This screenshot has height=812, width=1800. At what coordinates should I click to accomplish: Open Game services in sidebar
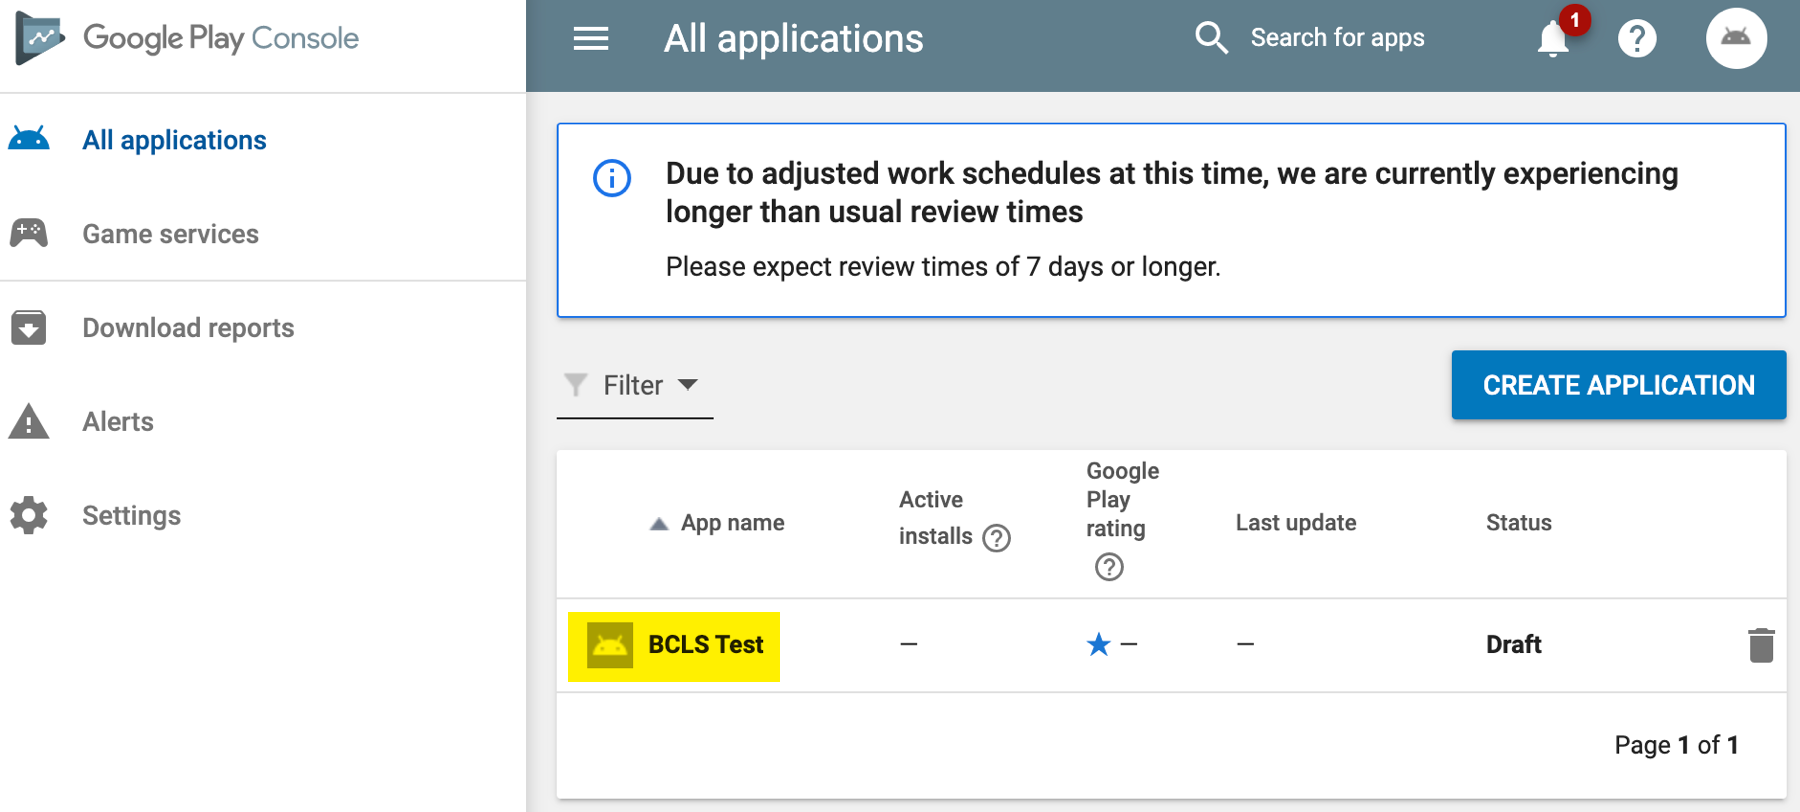[170, 234]
